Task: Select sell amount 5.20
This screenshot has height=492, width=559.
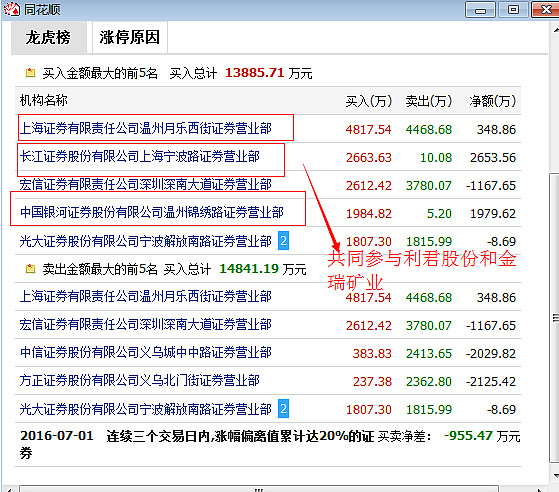Action: coord(439,213)
